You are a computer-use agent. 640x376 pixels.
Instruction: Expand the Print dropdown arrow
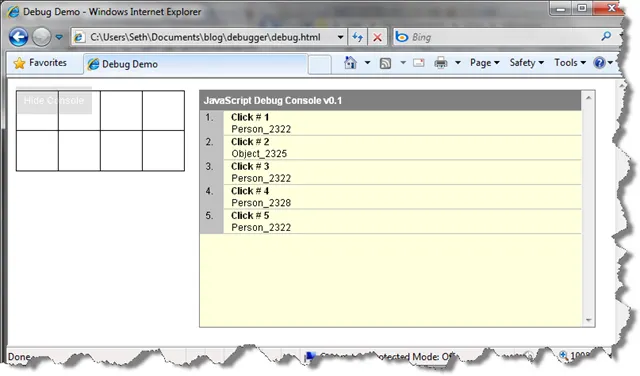458,62
